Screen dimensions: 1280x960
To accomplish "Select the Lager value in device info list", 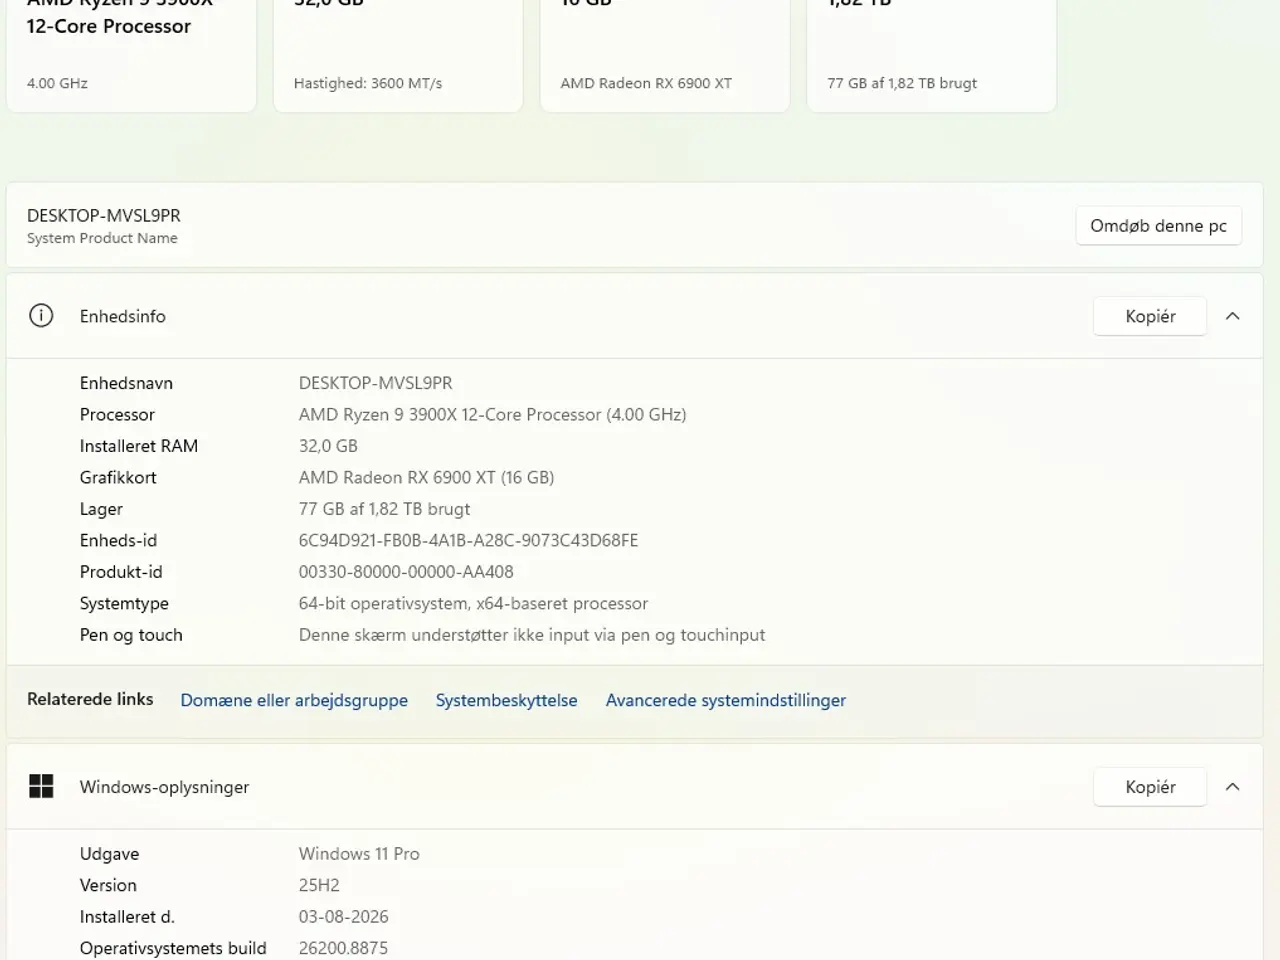I will [384, 509].
